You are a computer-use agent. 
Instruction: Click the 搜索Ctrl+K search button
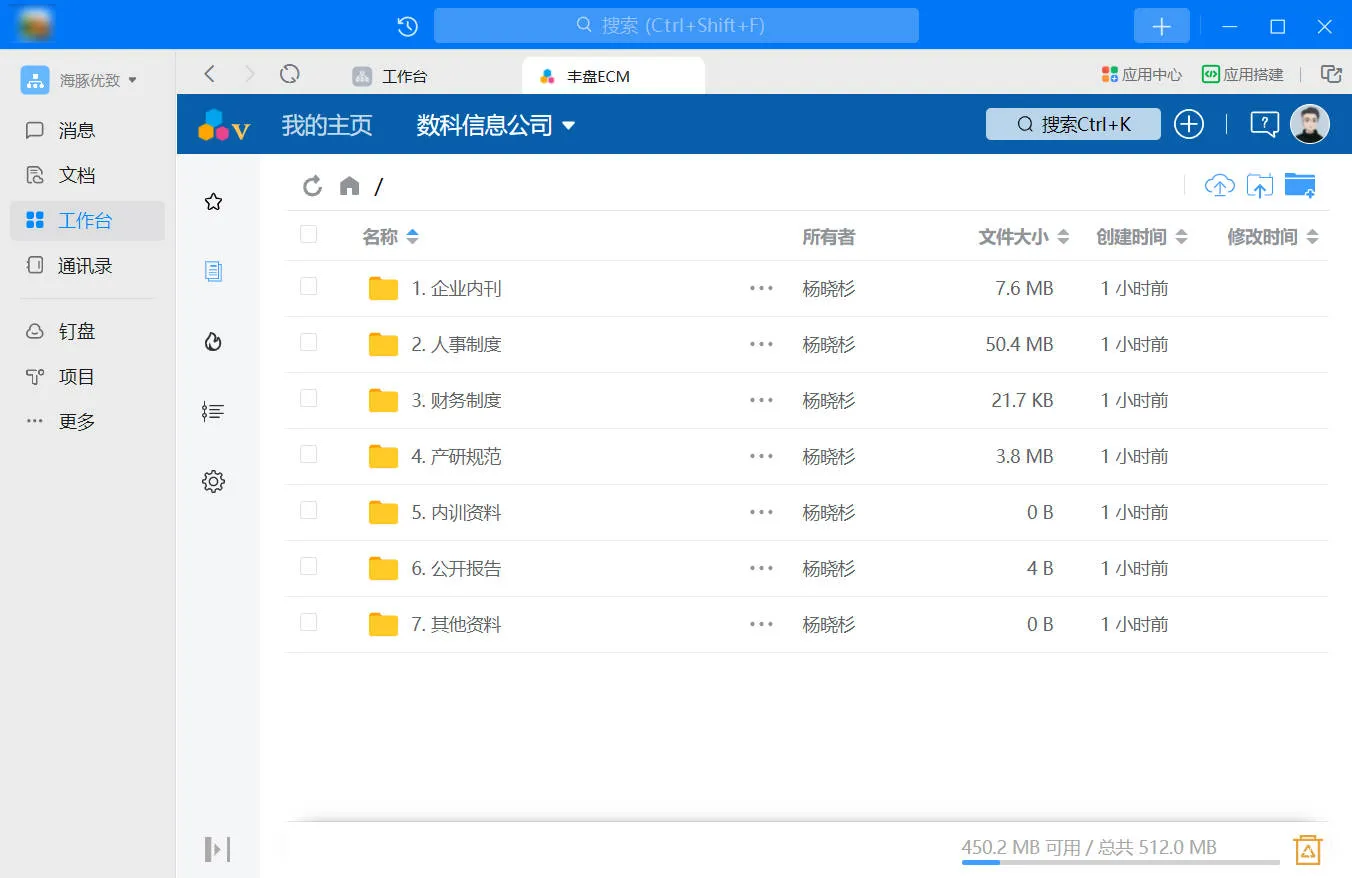tap(1073, 124)
